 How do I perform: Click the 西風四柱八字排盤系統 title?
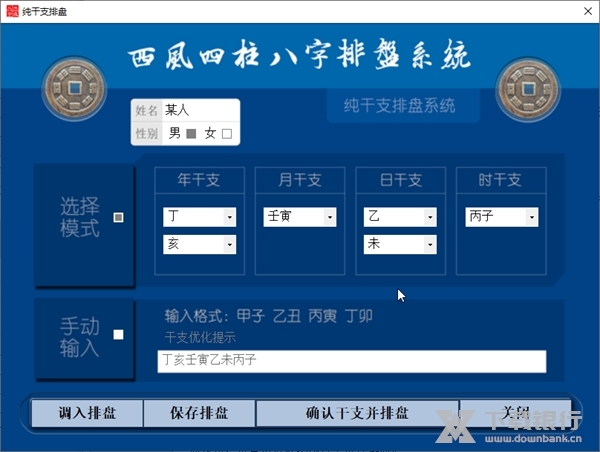point(299,55)
